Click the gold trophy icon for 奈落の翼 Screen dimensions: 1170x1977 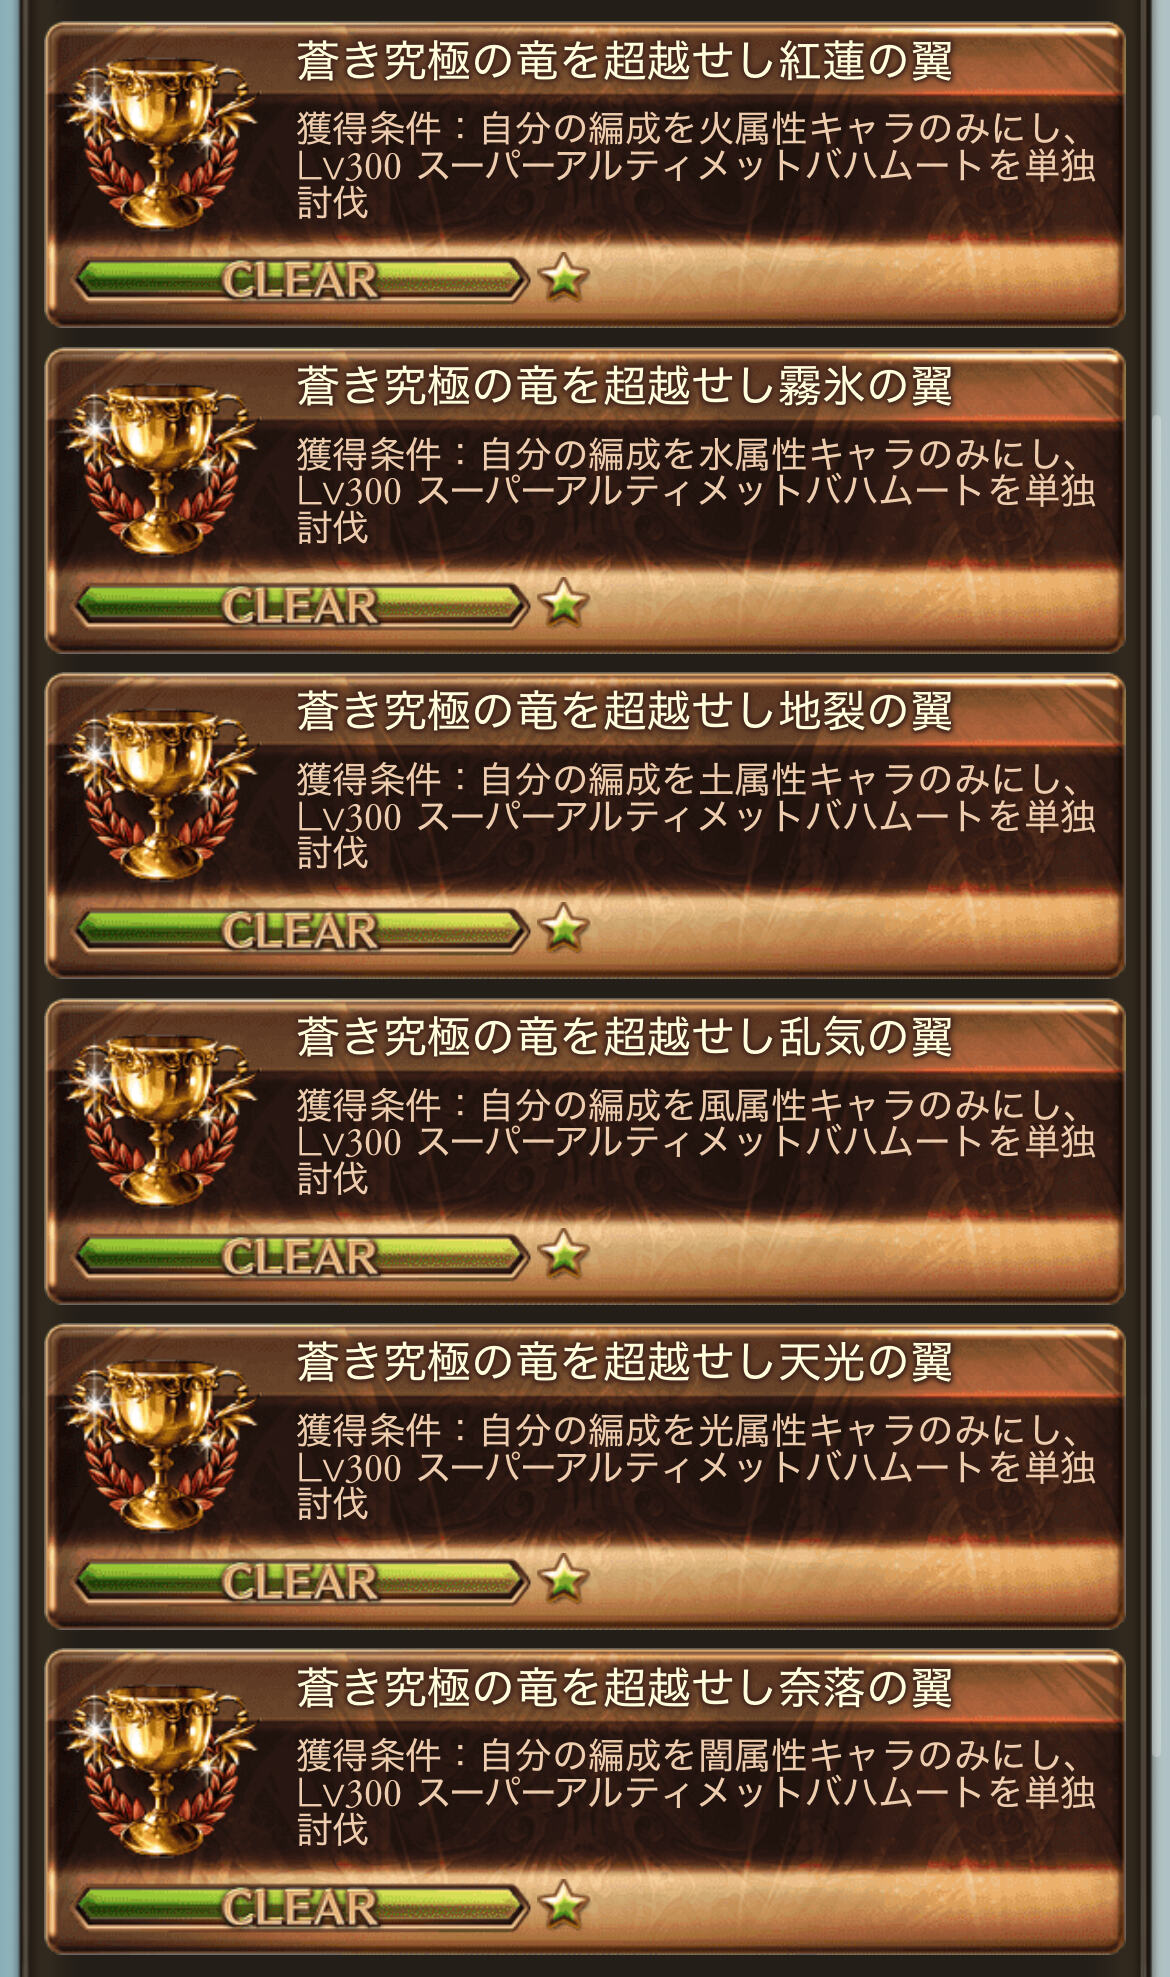pyautogui.click(x=161, y=1771)
